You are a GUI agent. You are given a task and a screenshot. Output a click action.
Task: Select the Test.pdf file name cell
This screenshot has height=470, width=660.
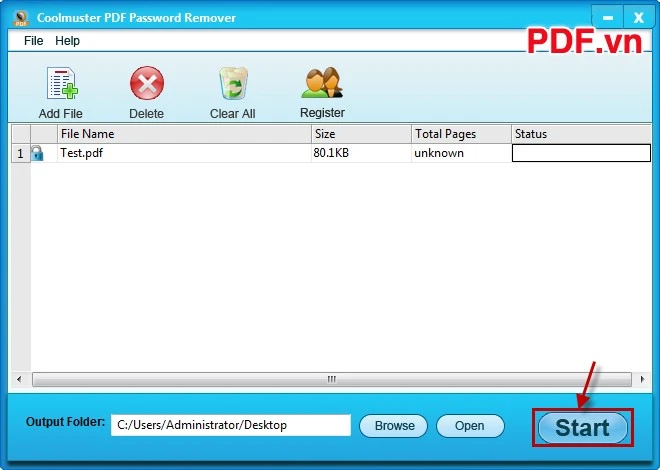tap(184, 153)
